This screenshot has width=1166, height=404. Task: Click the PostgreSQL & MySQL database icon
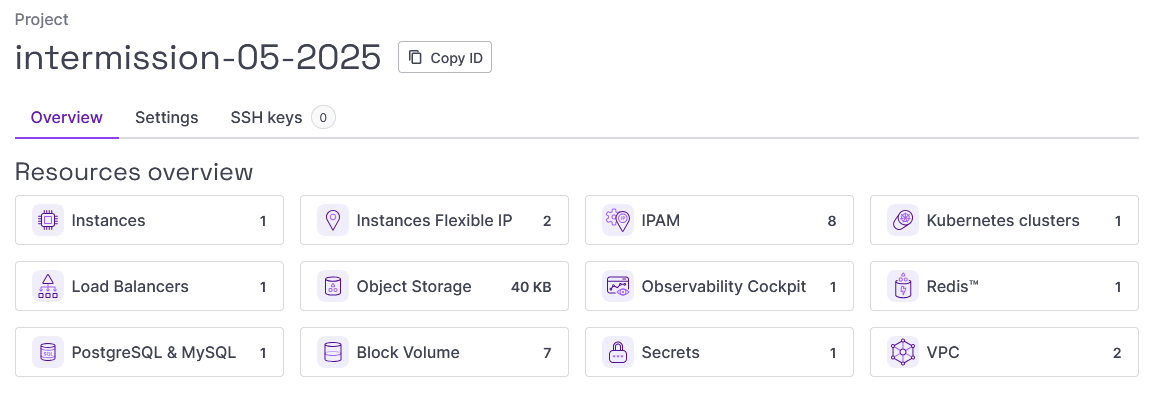click(x=48, y=352)
